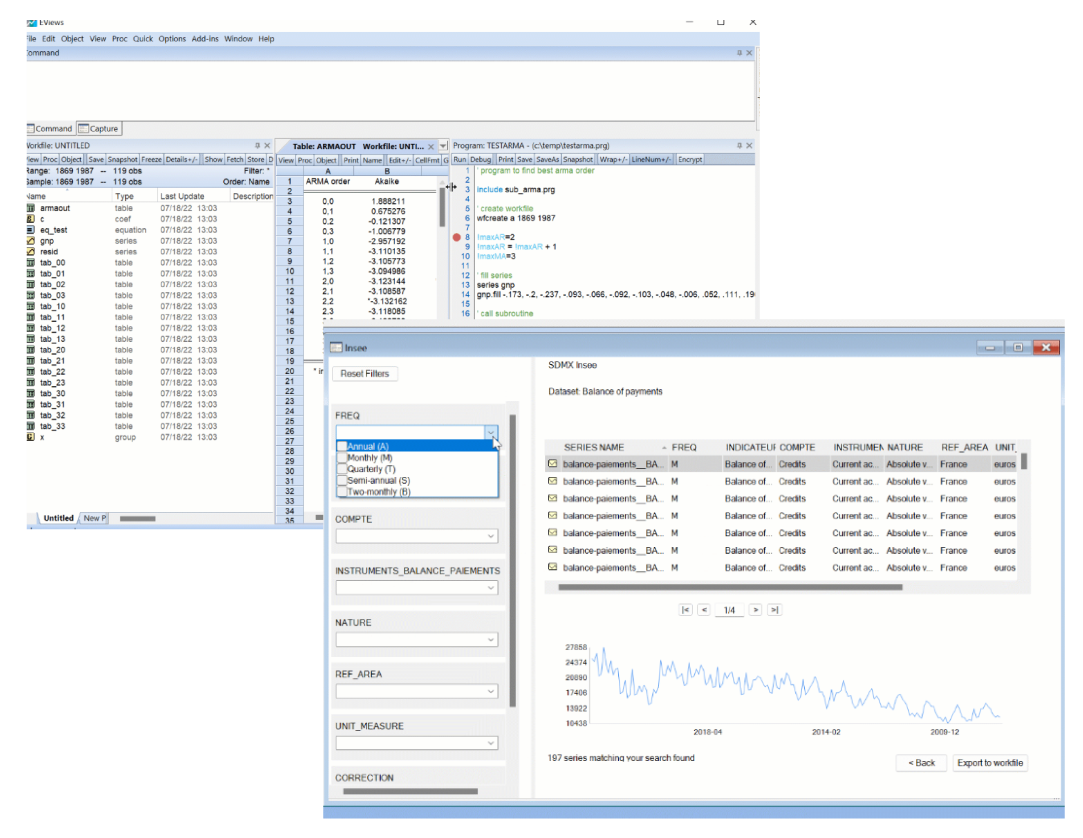The height and width of the screenshot is (838, 1083).
Task: Click the Back button in Insee dialog
Action: tap(921, 763)
